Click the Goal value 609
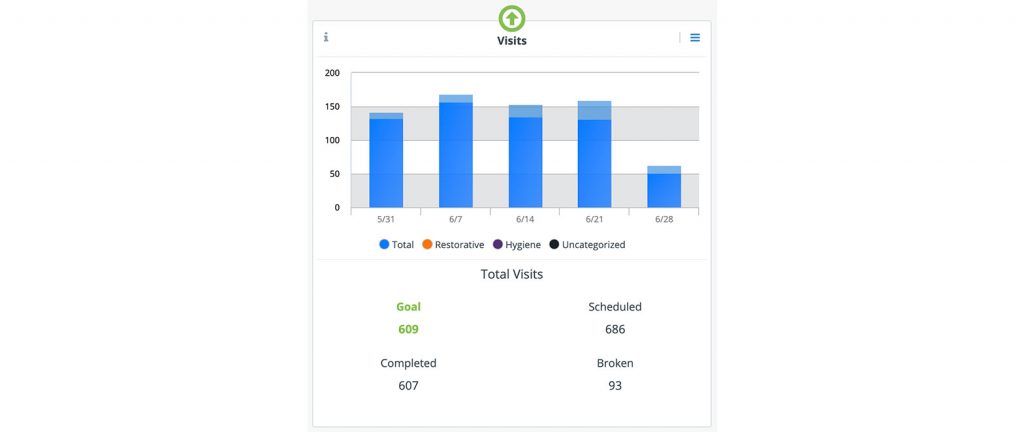 (x=408, y=329)
